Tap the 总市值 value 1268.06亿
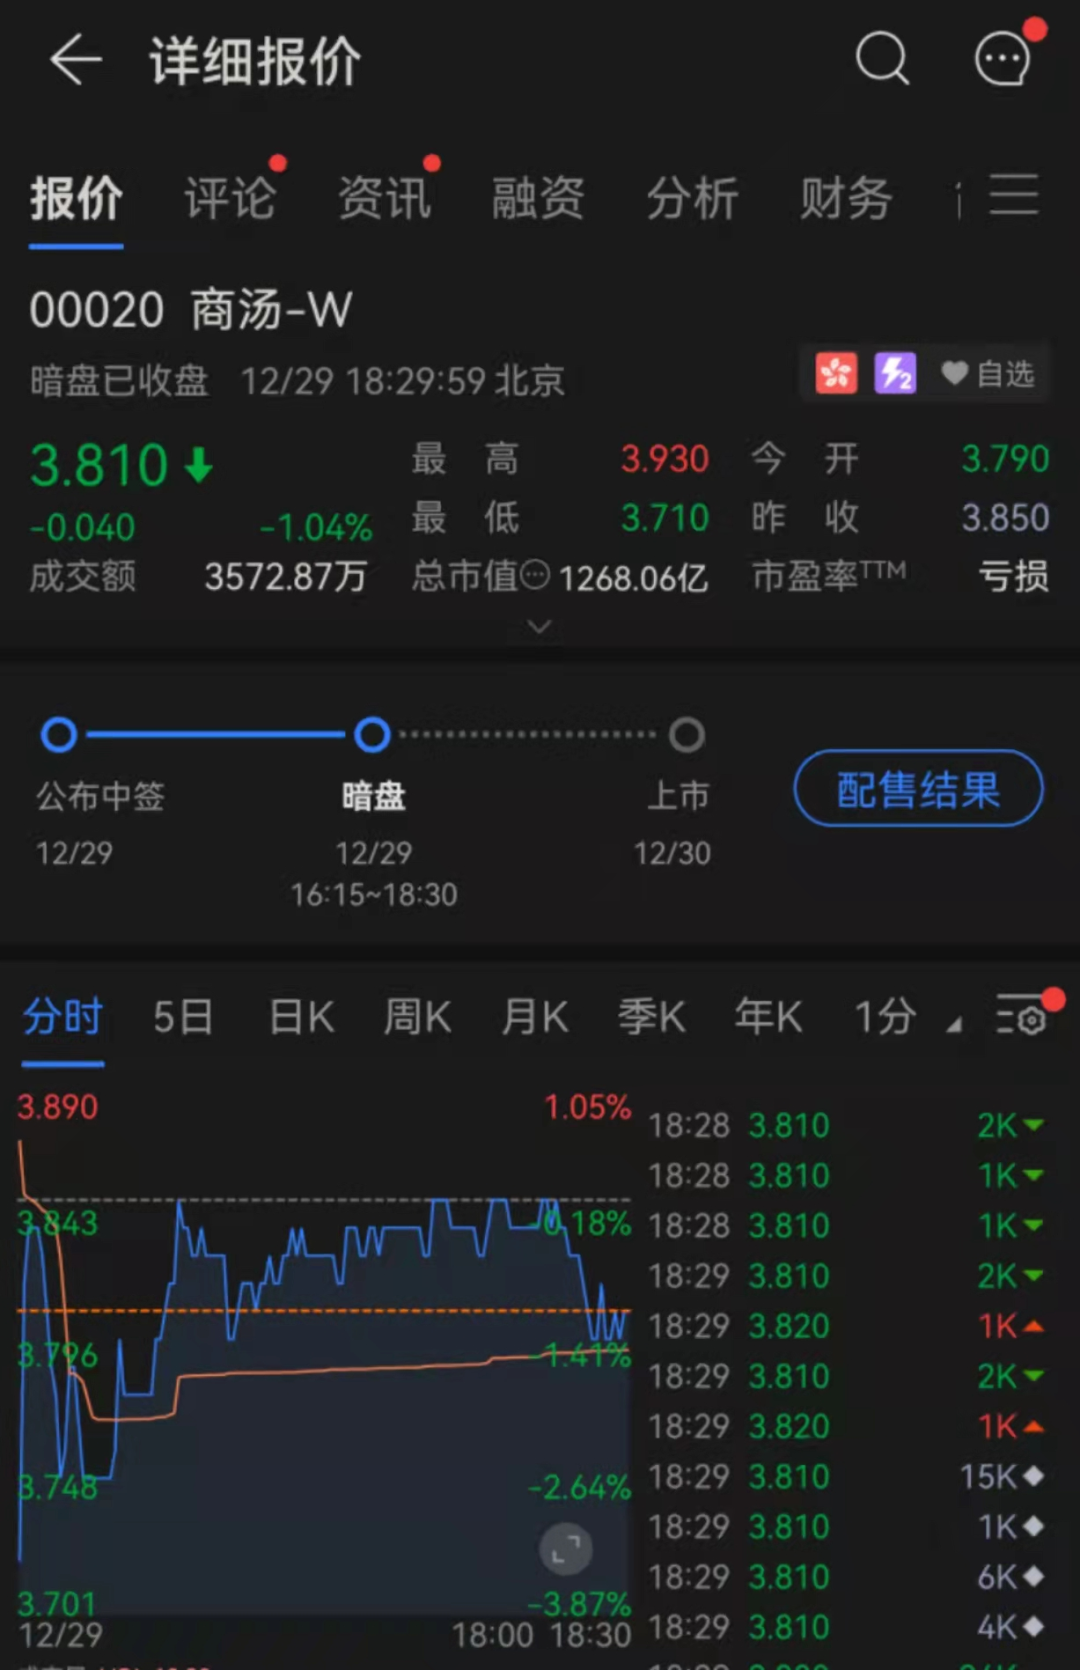 click(633, 578)
